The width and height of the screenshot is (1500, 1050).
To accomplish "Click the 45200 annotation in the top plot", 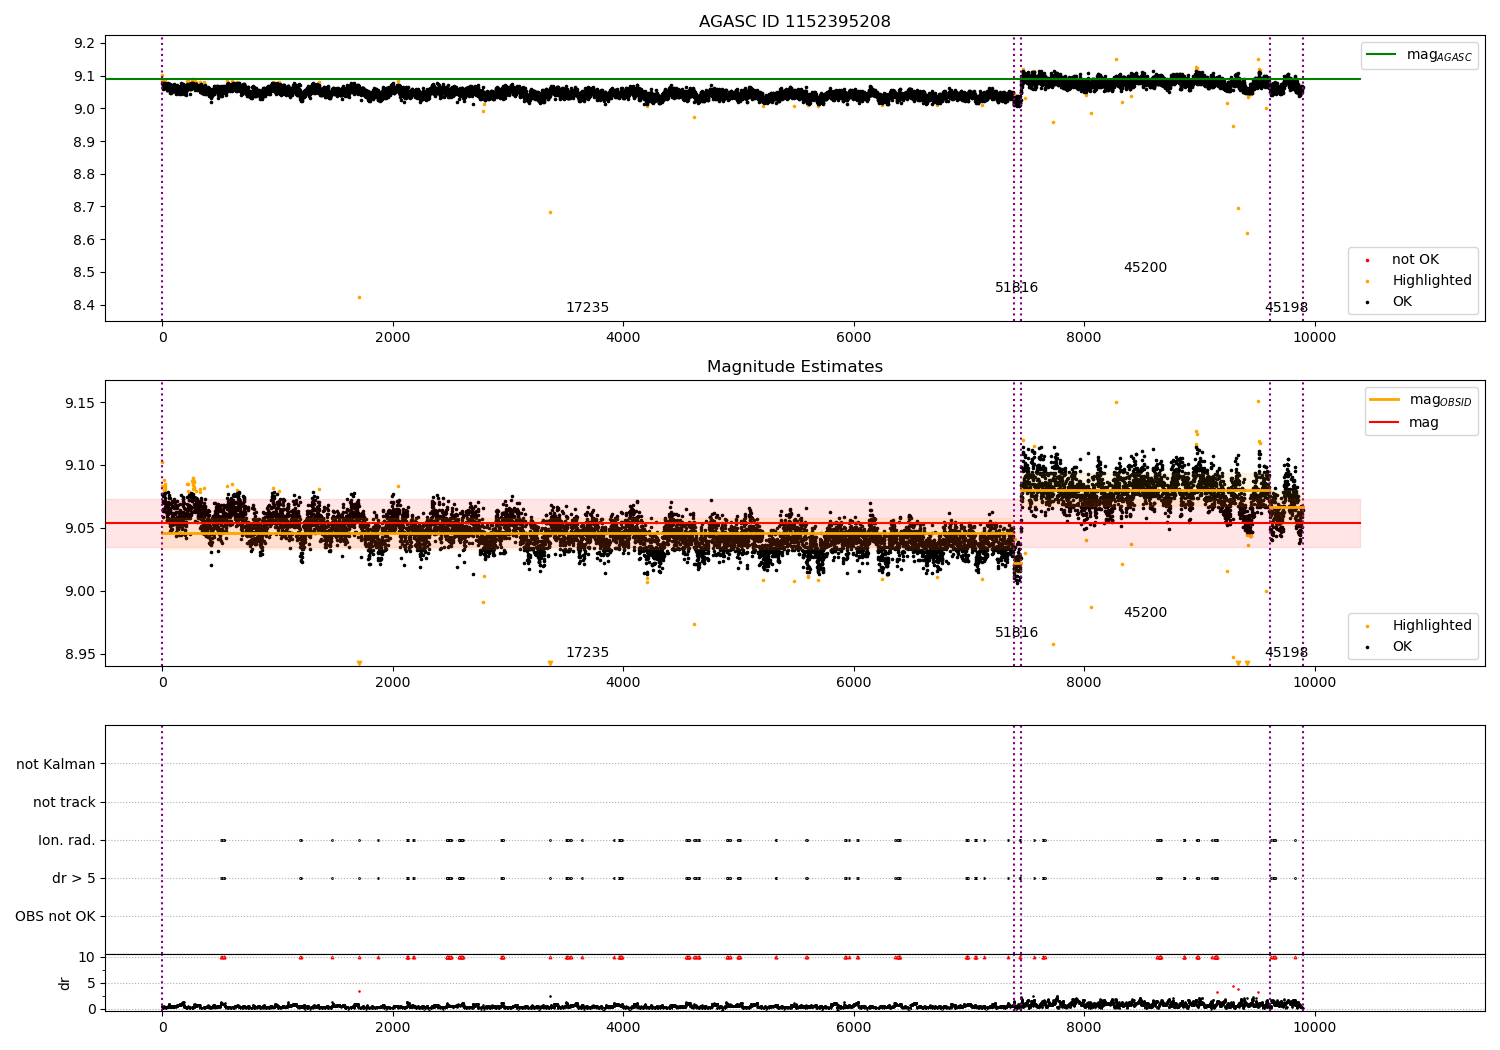I will pyautogui.click(x=1145, y=268).
